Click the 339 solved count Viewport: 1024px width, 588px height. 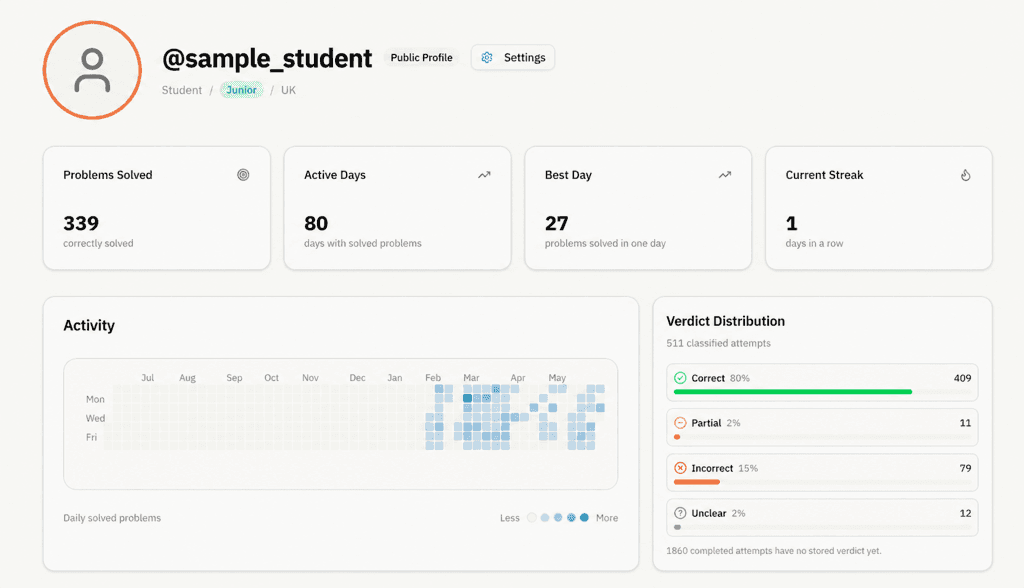point(81,223)
